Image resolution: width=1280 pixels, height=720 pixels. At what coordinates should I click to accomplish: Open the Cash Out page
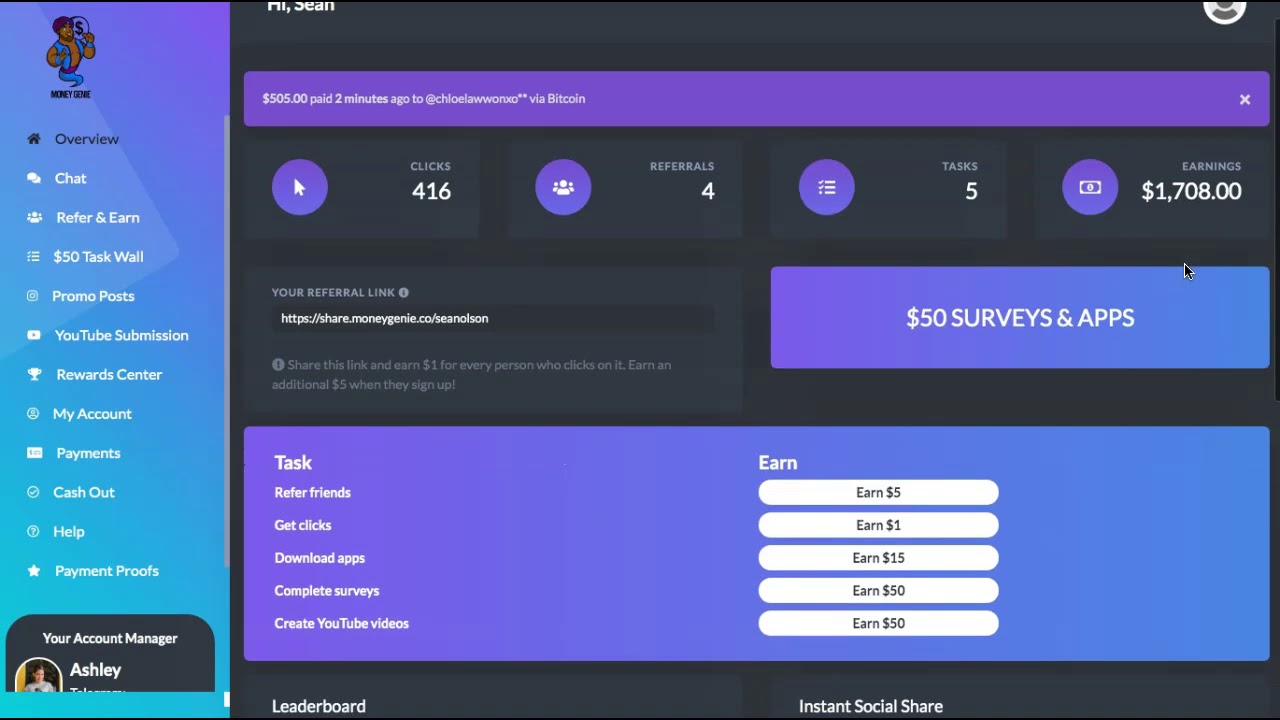83,492
